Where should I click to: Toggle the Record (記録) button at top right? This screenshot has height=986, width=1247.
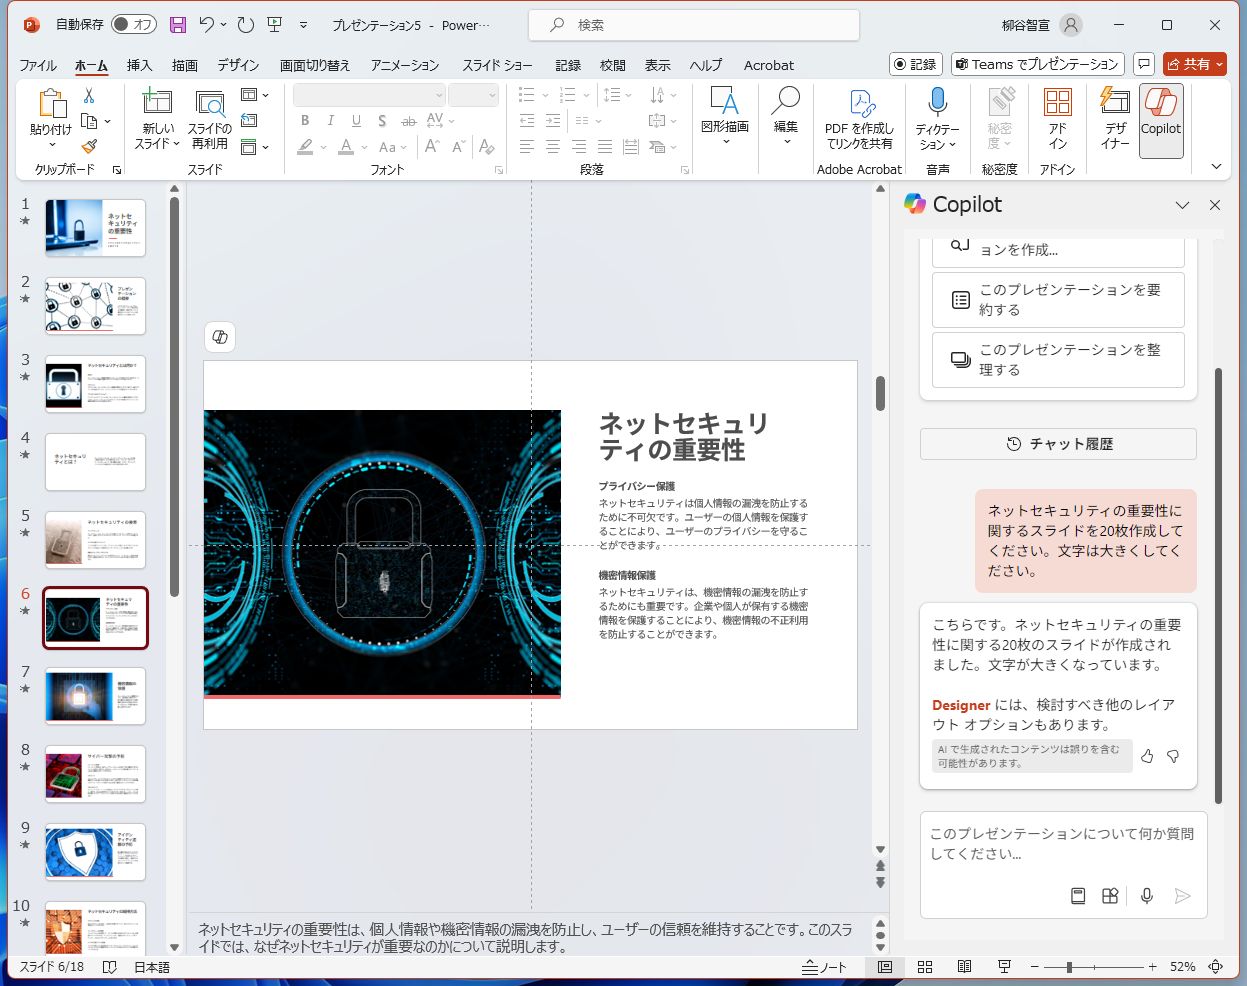pos(916,64)
